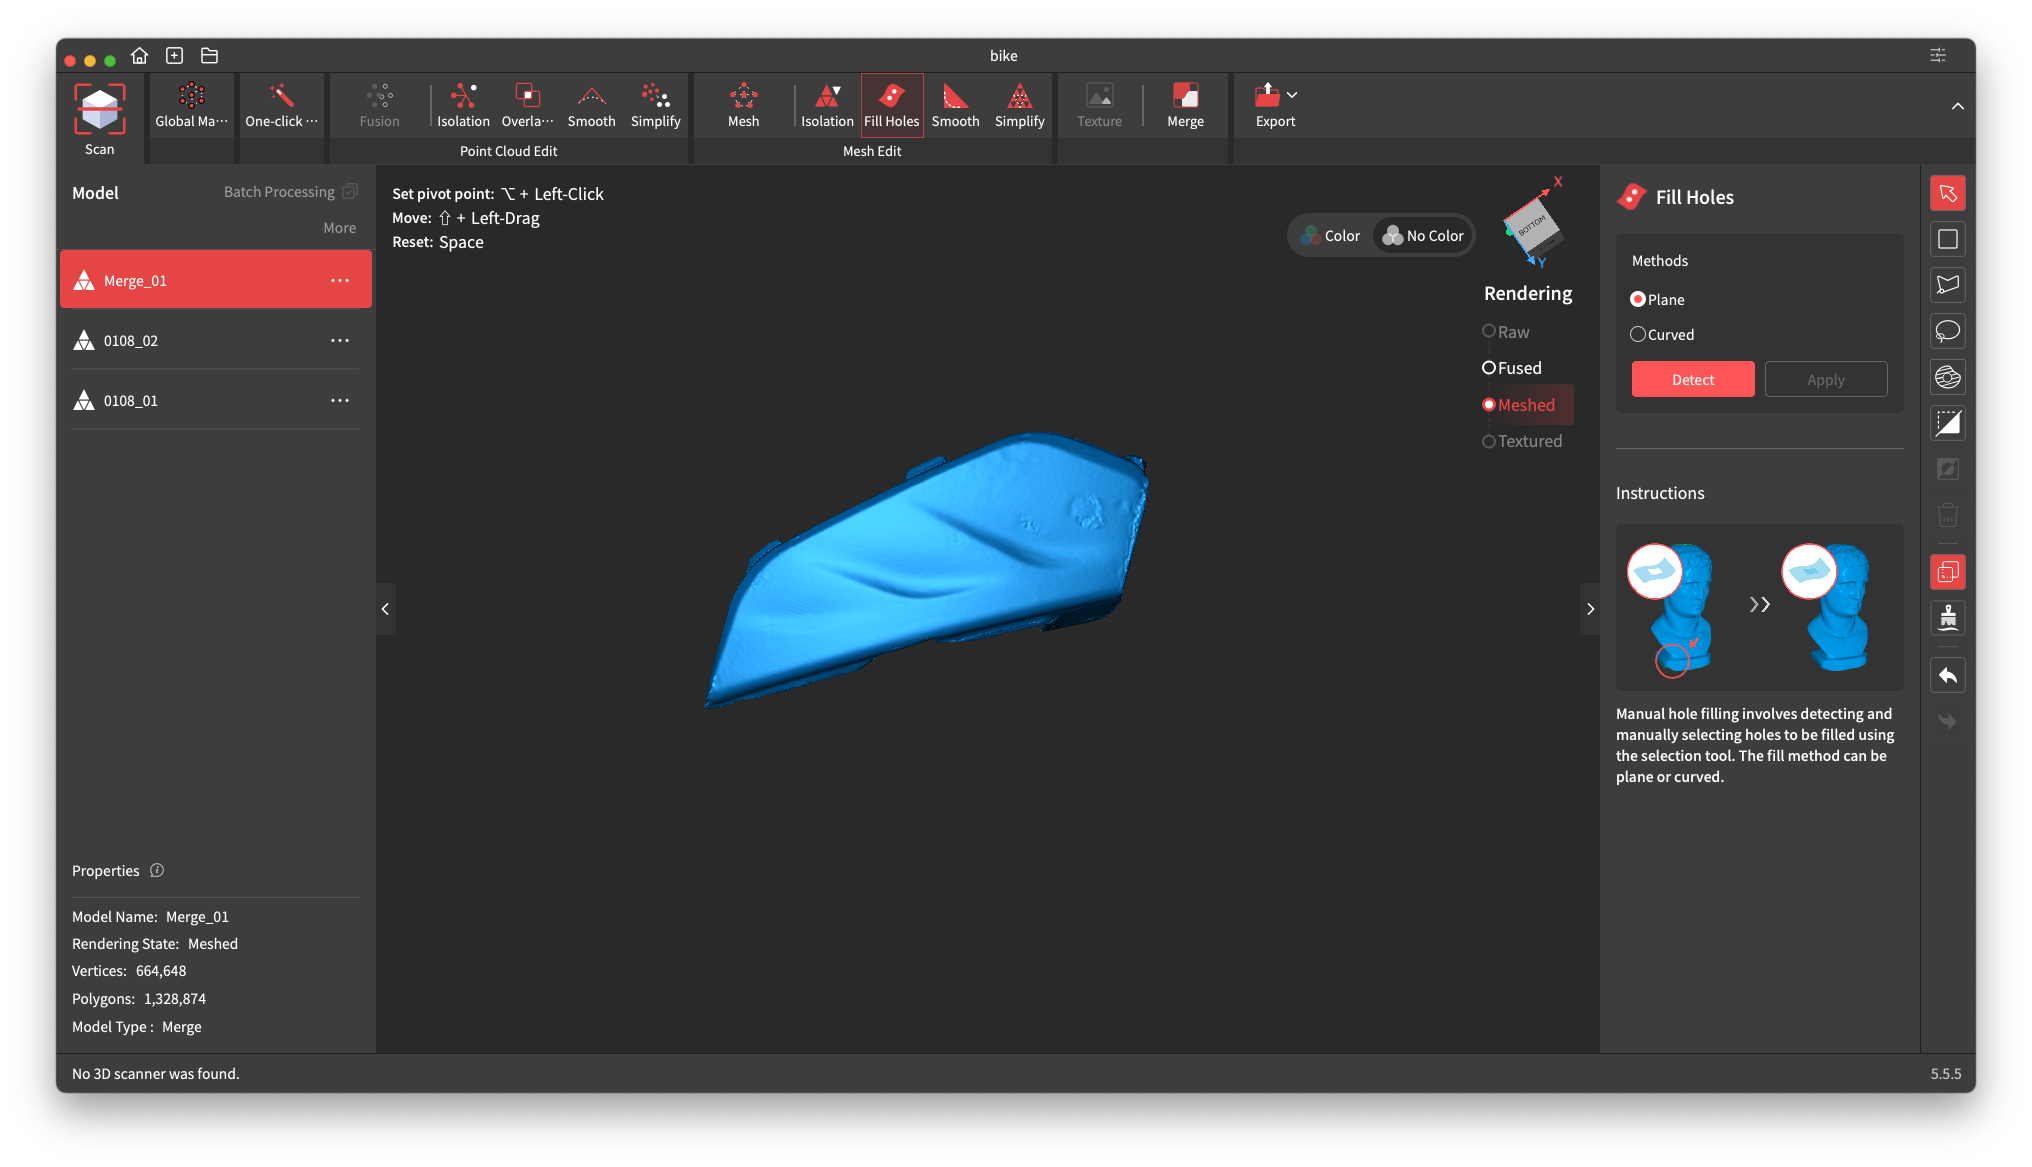Choose the lasso selection tool
The image size is (2032, 1167).
tap(1947, 331)
